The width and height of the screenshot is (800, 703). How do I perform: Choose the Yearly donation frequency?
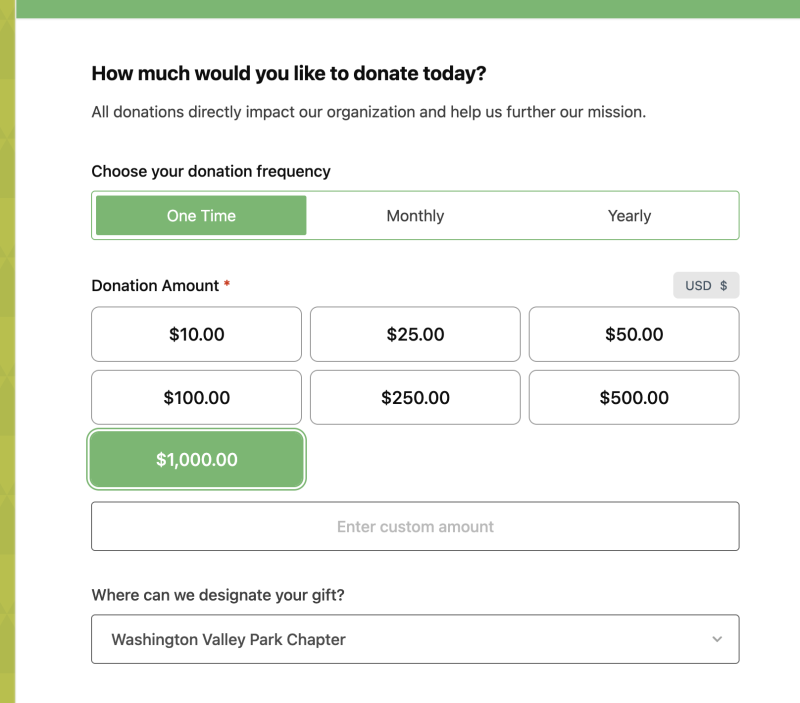(629, 215)
